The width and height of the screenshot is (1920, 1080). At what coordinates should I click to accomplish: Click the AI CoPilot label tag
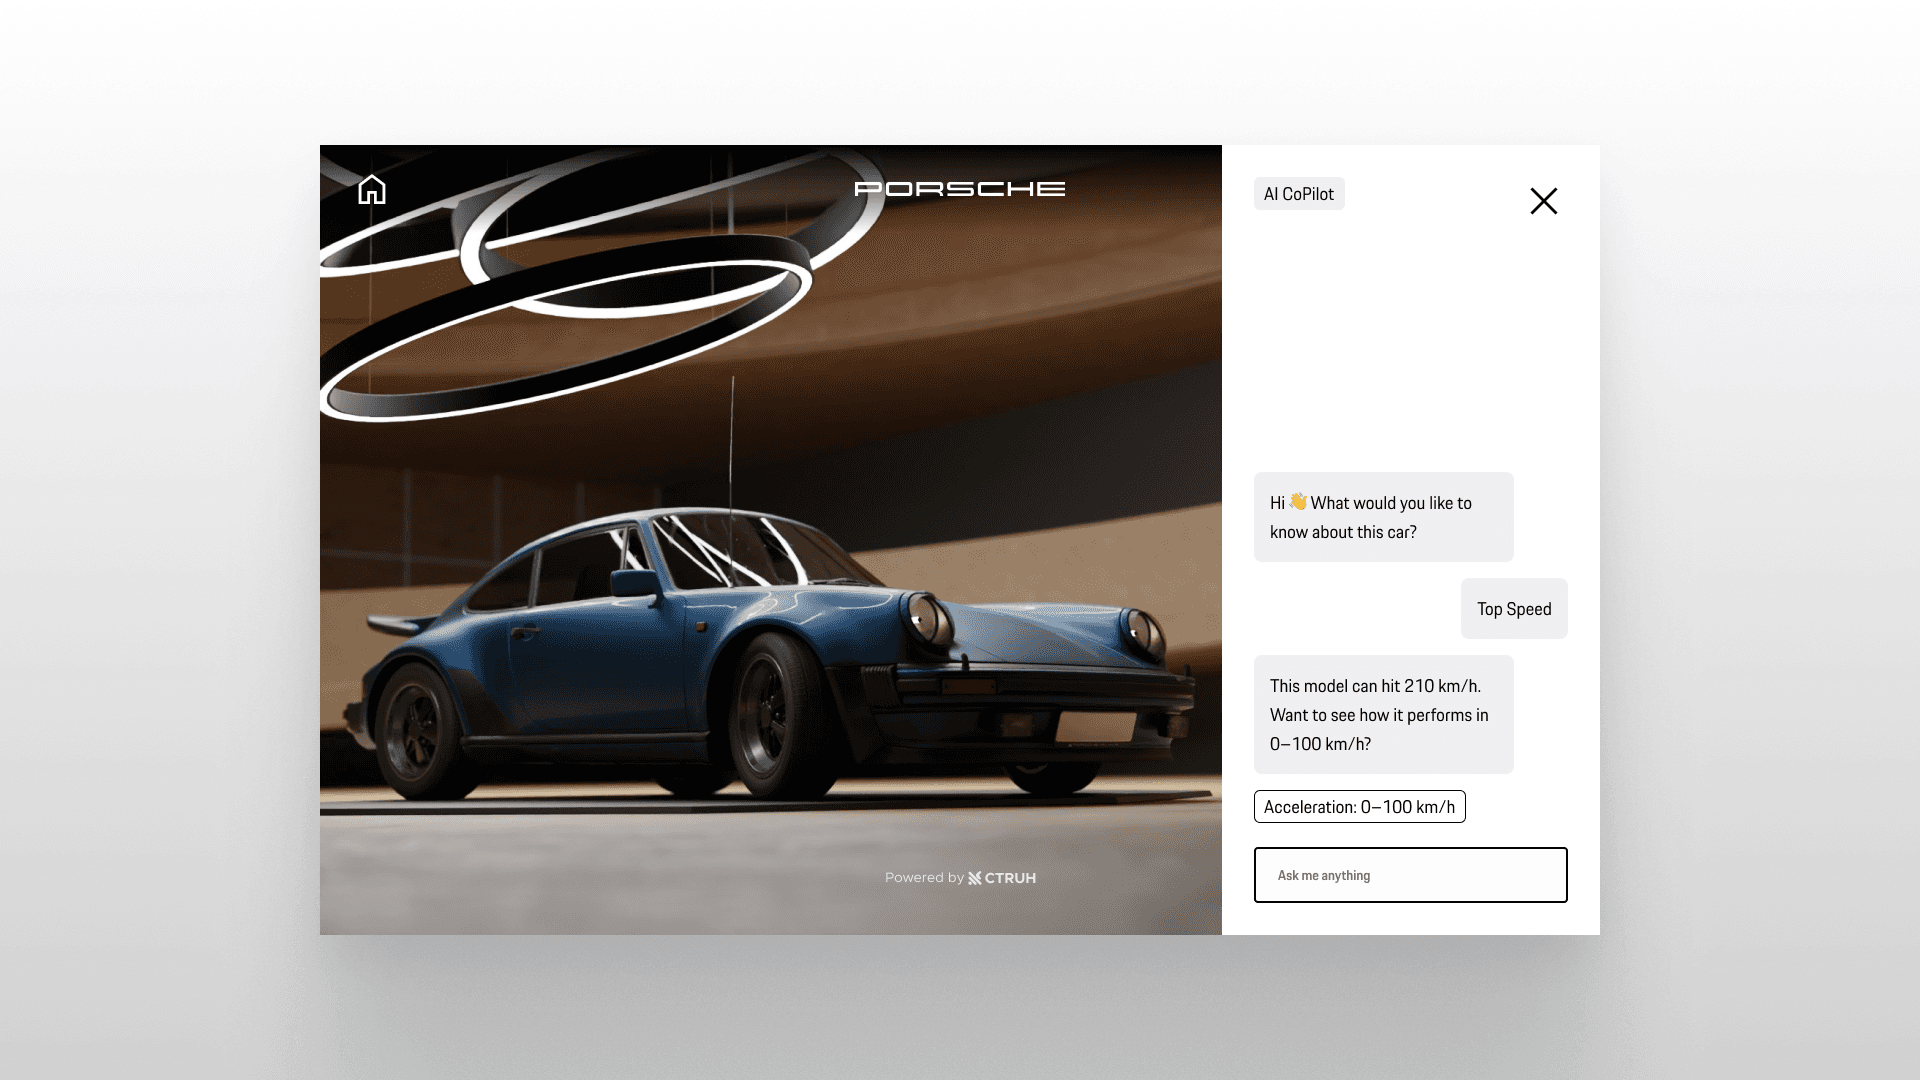click(1298, 194)
